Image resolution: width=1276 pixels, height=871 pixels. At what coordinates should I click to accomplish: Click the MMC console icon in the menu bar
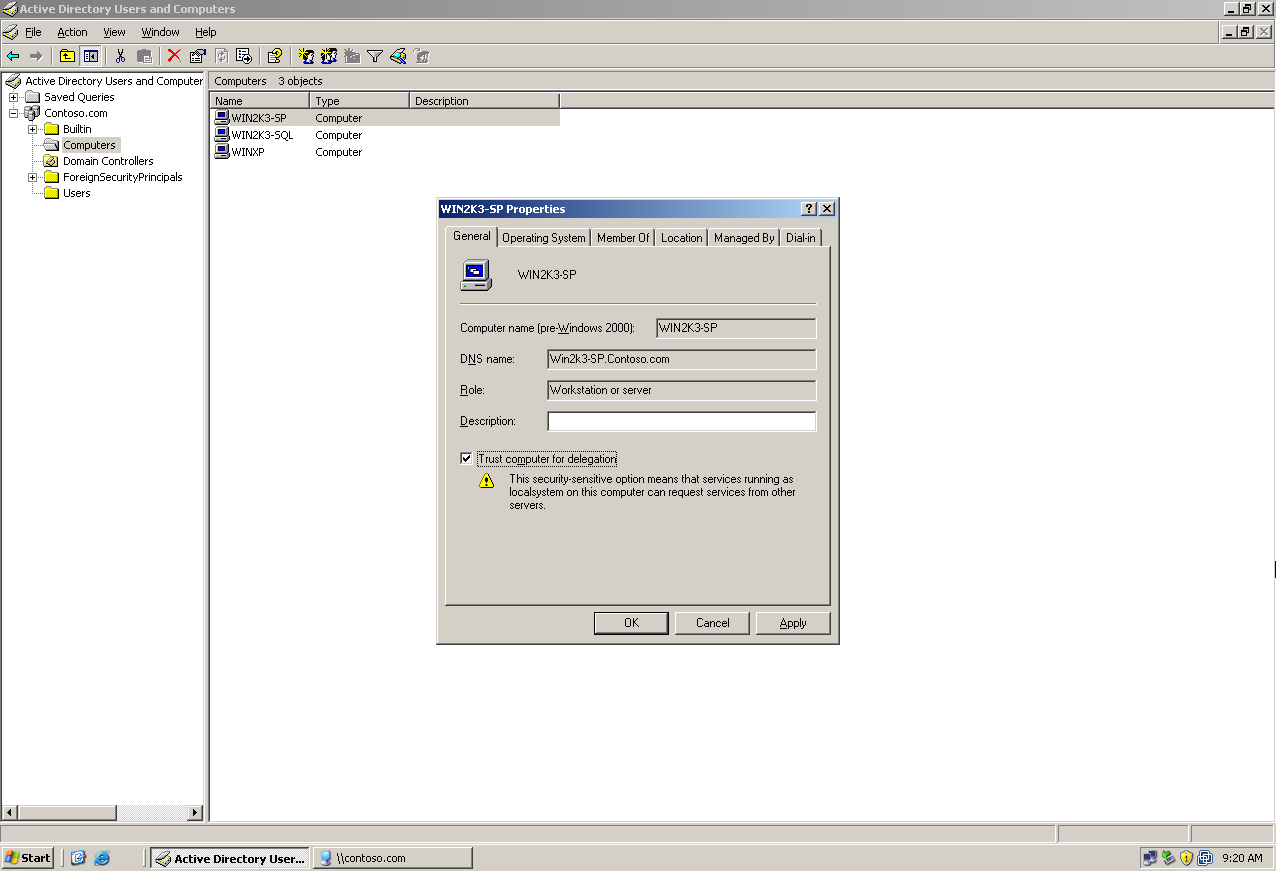[x=11, y=32]
